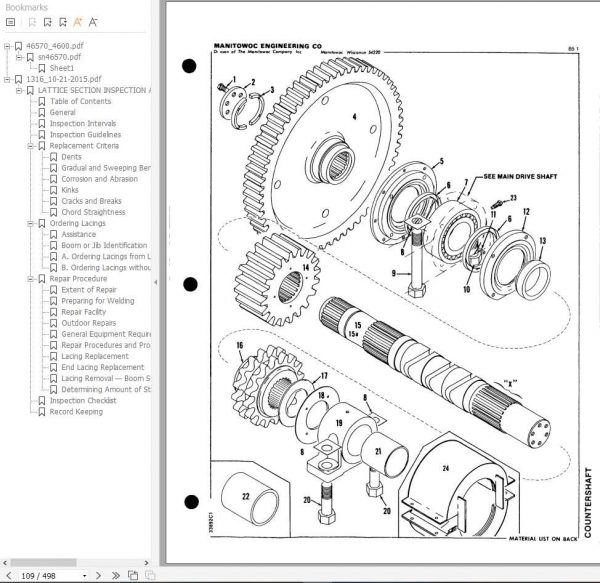Go to Table of Contents bookmark
Image resolution: width=600 pixels, height=583 pixels.
80,101
